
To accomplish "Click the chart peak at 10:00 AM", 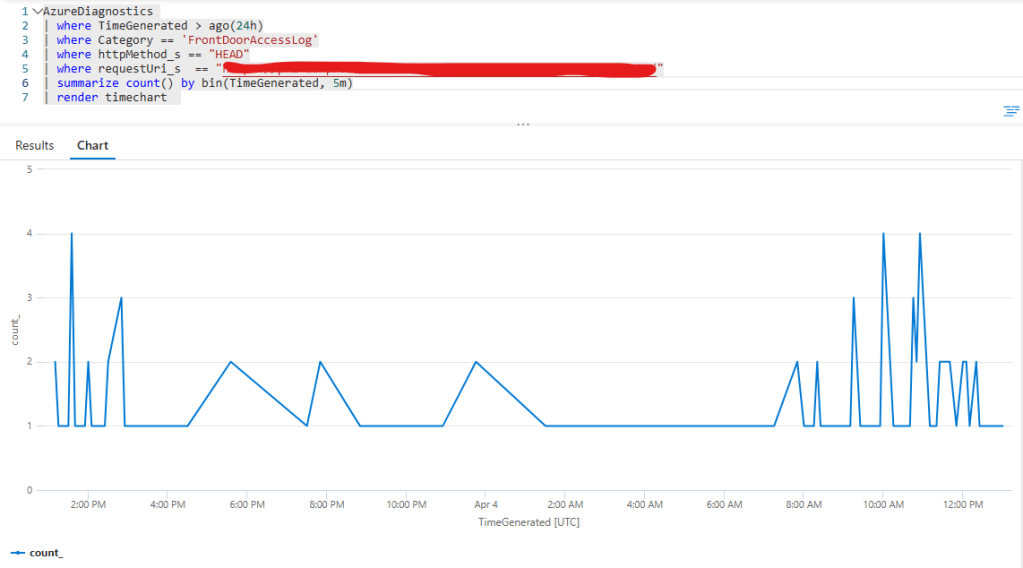I will coord(883,234).
